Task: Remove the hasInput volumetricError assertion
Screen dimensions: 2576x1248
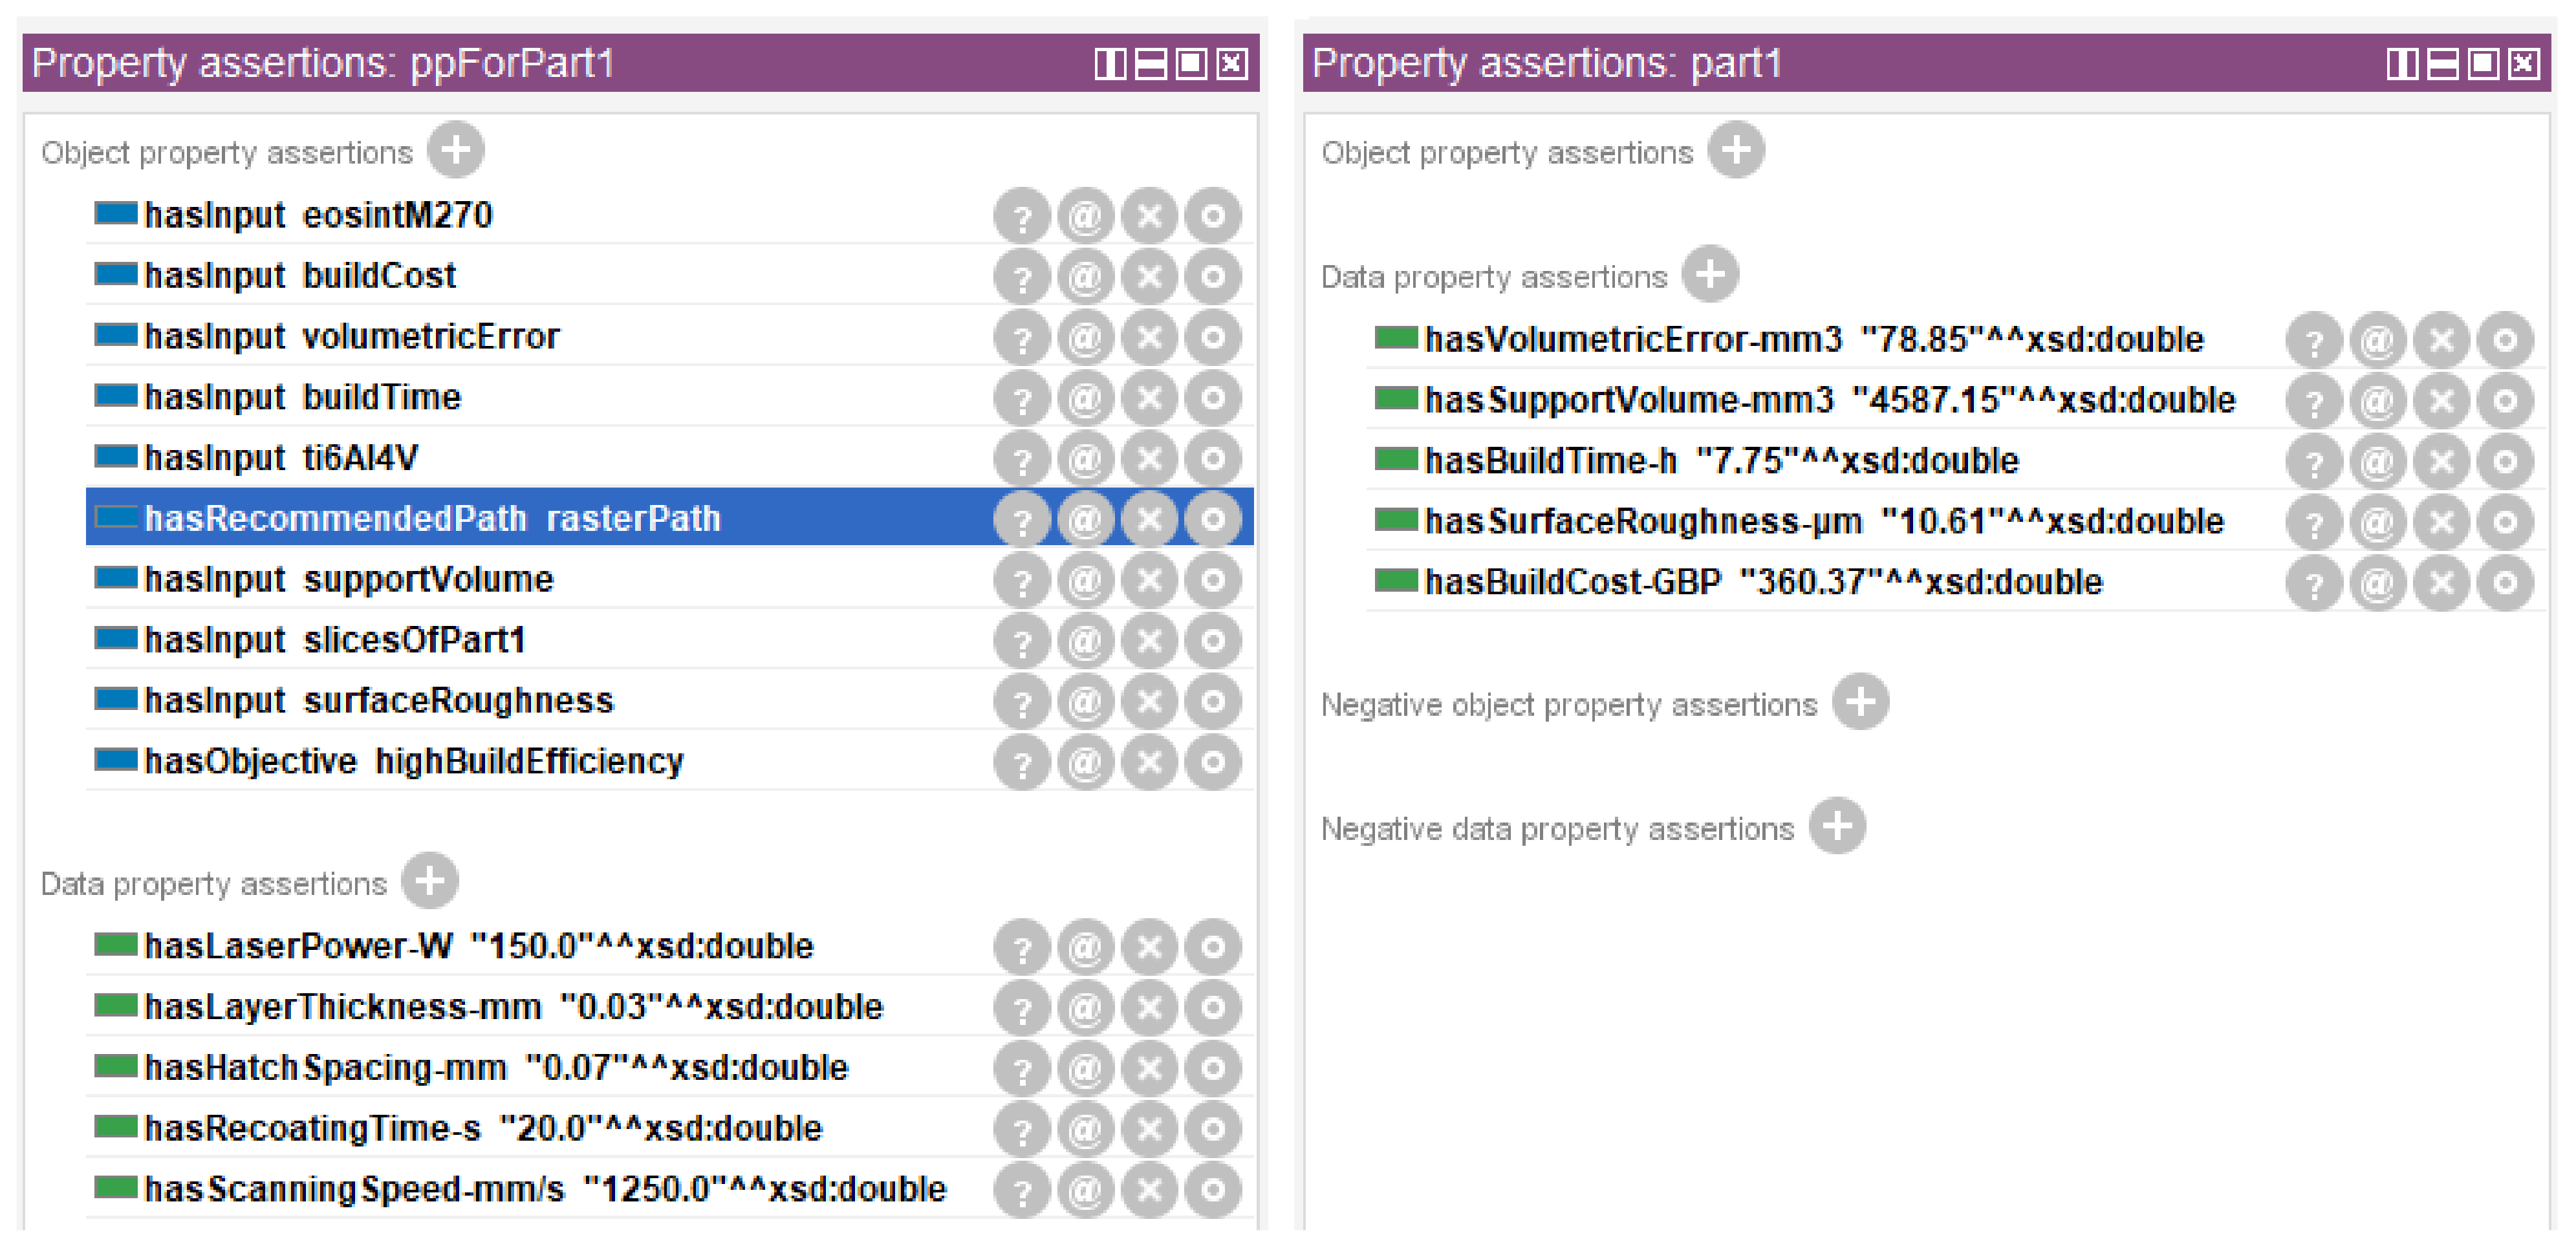Action: pos(1149,338)
